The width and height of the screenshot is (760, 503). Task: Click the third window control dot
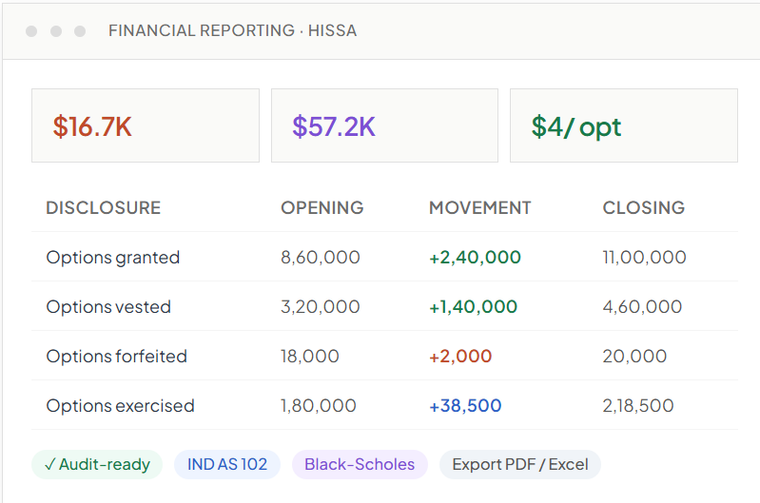click(80, 31)
